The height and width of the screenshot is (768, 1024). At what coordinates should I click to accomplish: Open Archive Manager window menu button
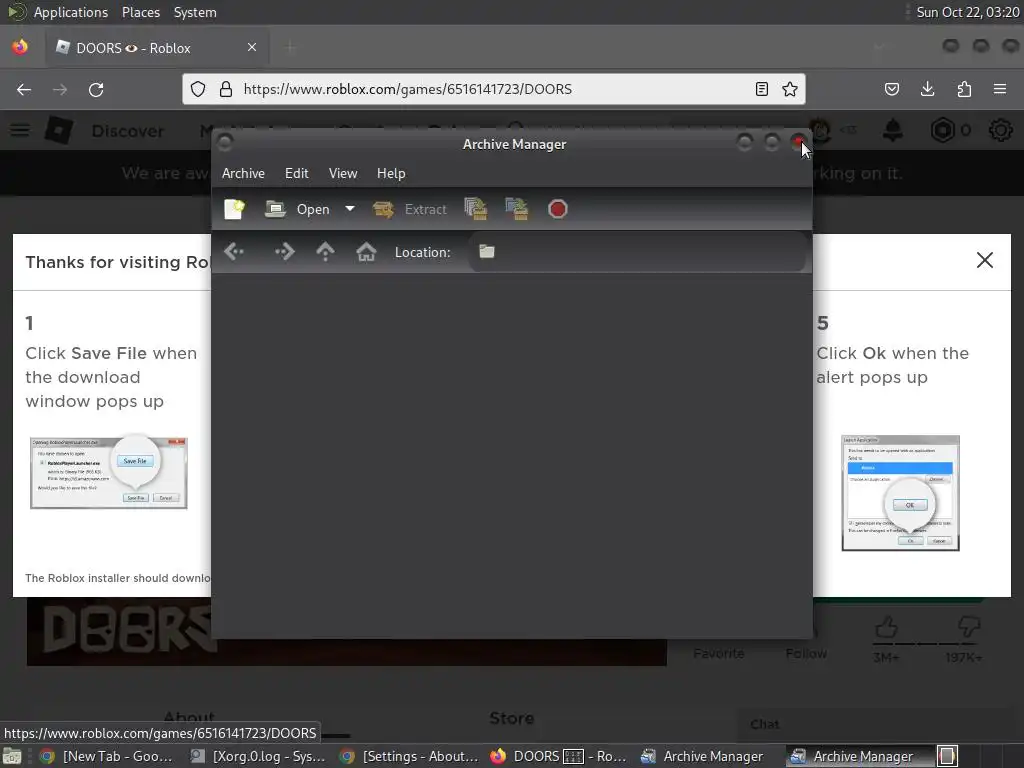(x=225, y=142)
